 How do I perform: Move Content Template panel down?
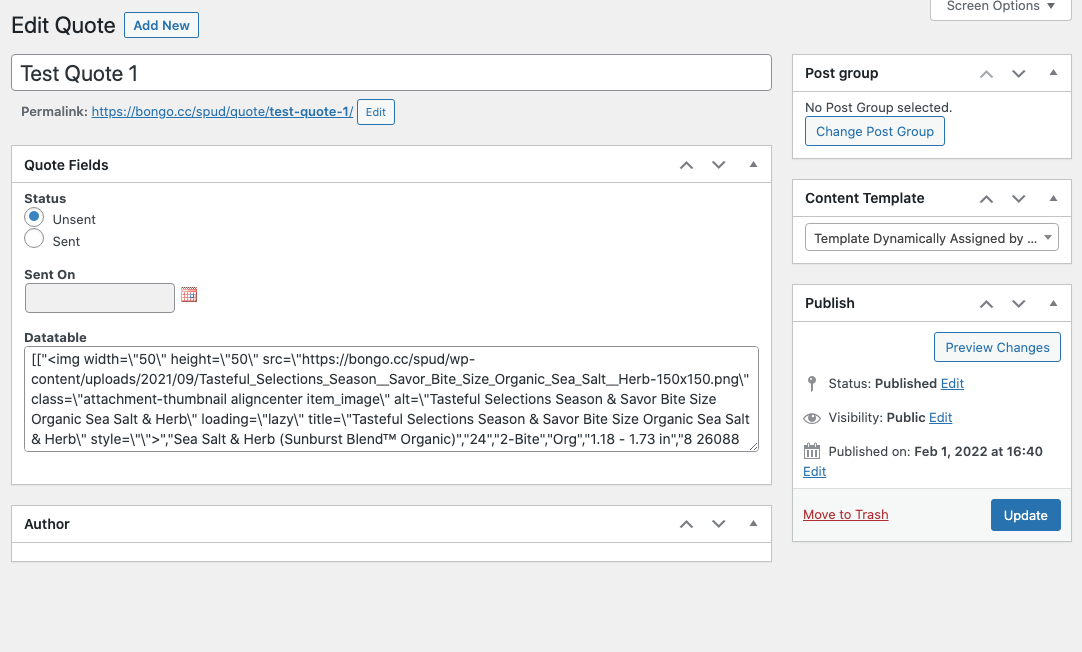(x=1019, y=199)
